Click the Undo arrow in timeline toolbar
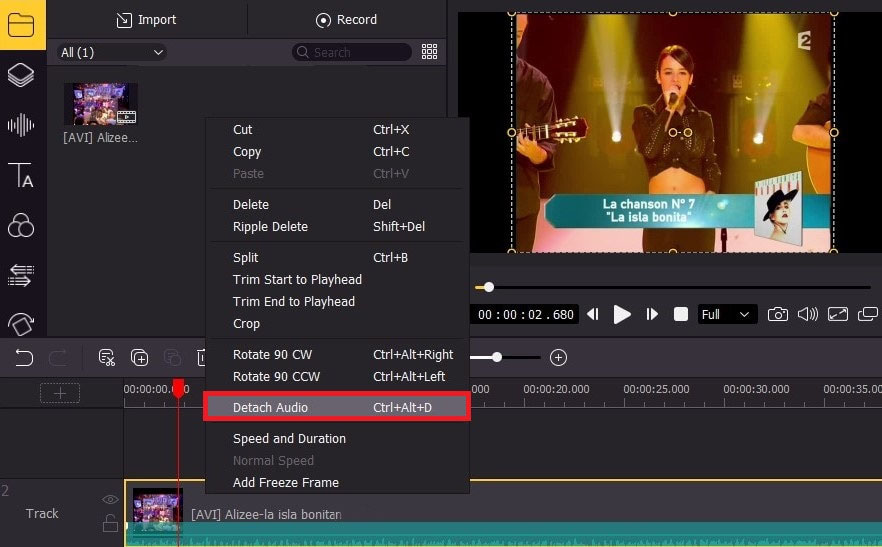882x547 pixels. click(24, 357)
